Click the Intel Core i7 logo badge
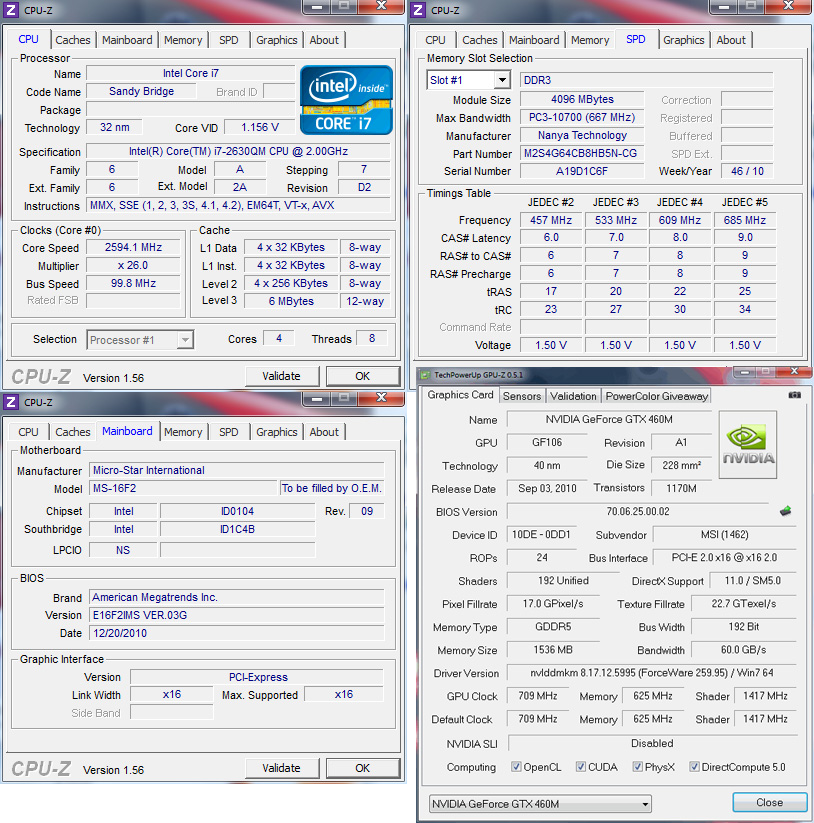Image resolution: width=814 pixels, height=823 pixels. pos(346,100)
